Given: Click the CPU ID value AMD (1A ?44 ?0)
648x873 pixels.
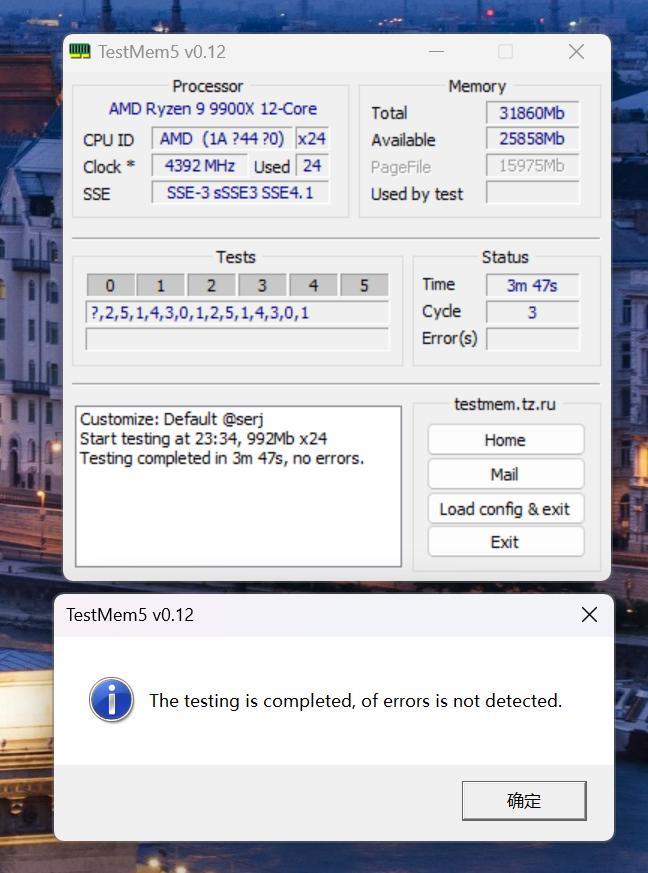Looking at the screenshot, I should pyautogui.click(x=222, y=139).
